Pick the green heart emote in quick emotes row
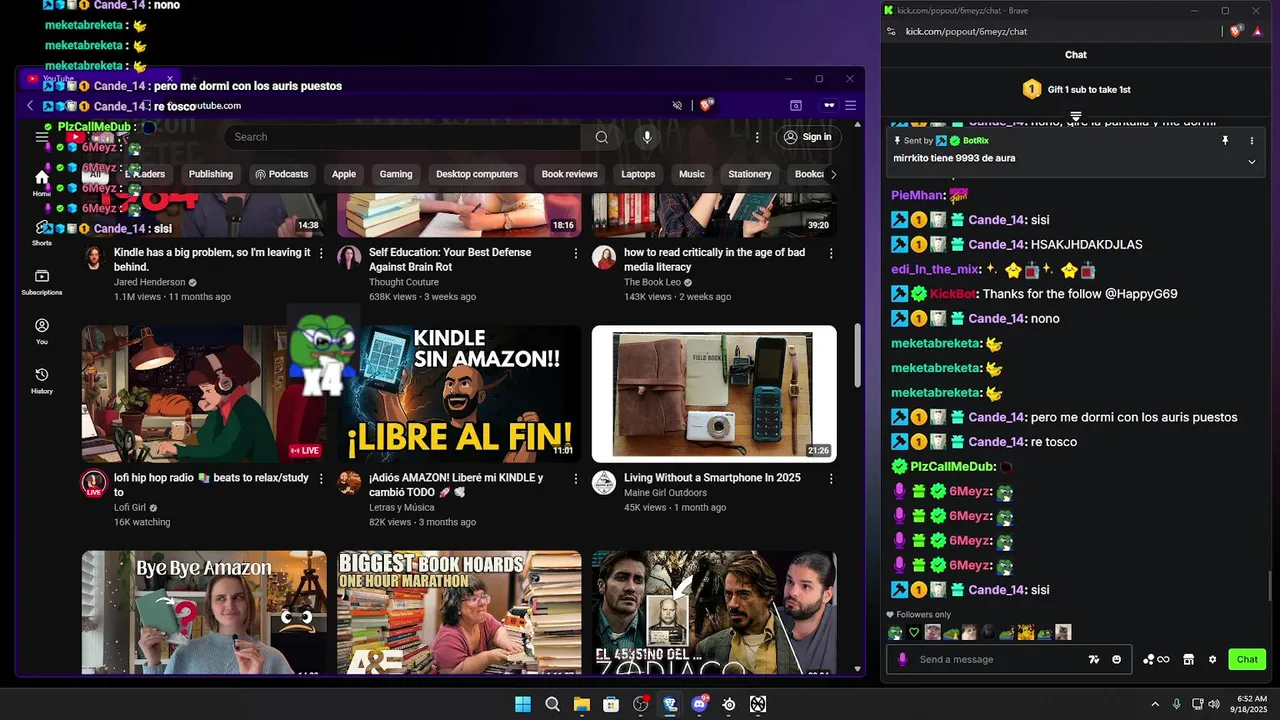The image size is (1280, 720). tap(913, 632)
